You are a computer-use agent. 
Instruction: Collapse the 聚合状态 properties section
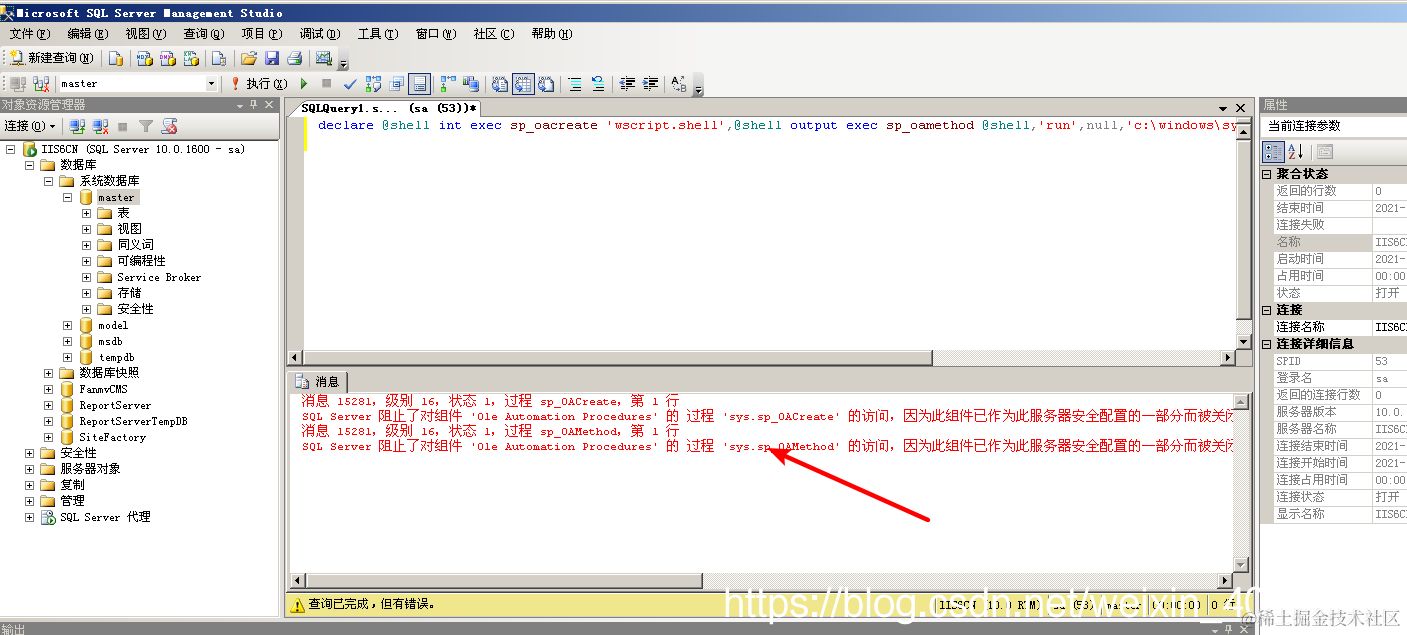point(1267,174)
